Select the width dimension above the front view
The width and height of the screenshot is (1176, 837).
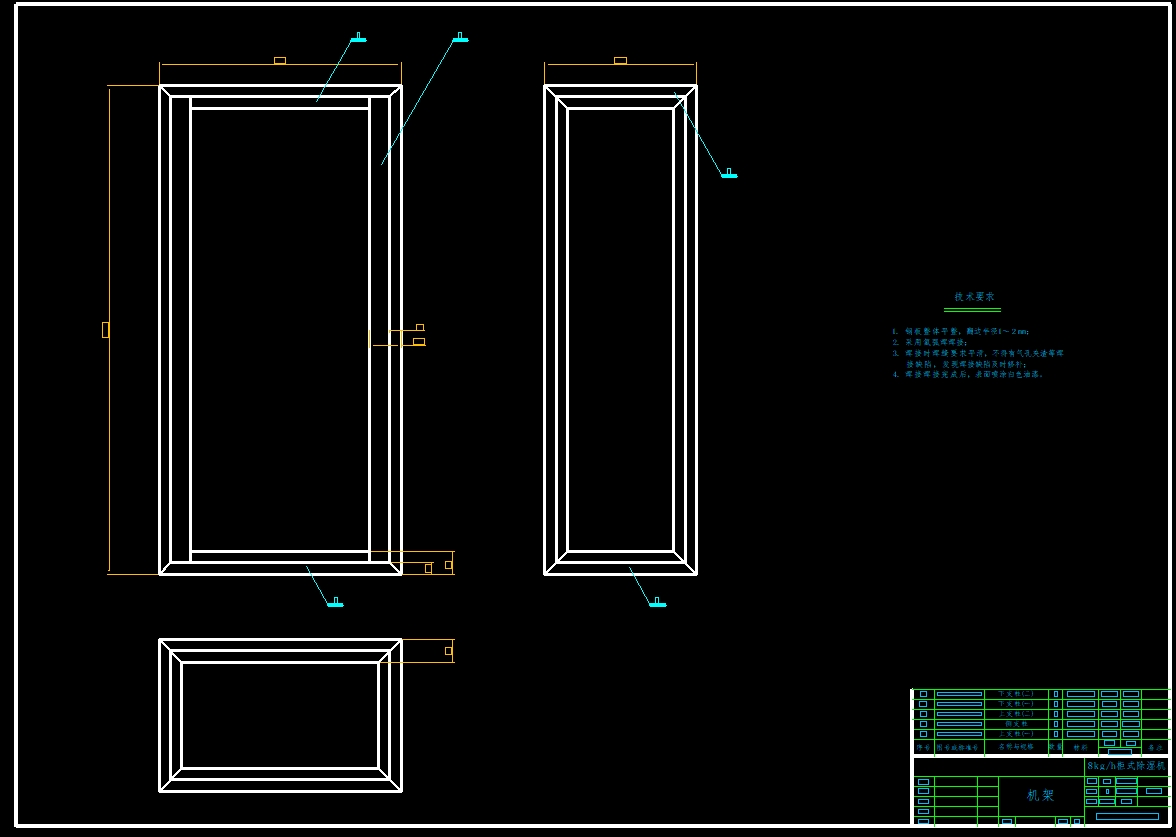click(x=280, y=61)
